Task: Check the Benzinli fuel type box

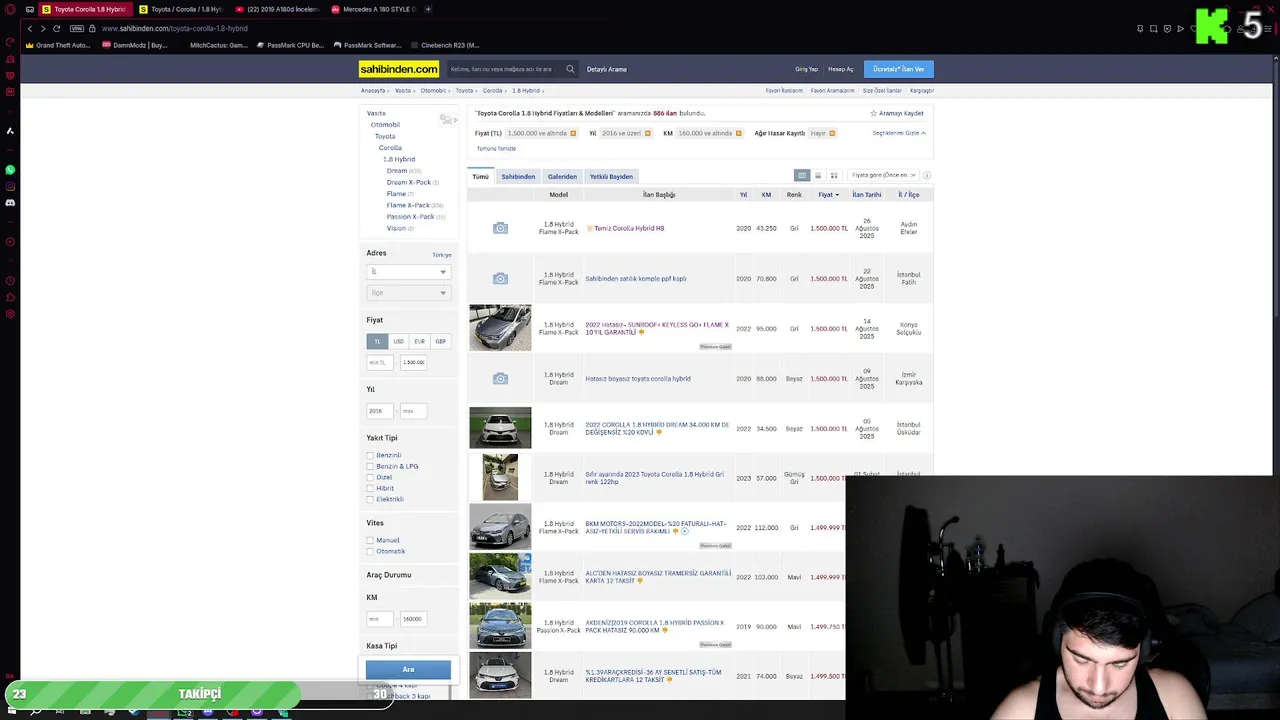Action: tap(370, 455)
